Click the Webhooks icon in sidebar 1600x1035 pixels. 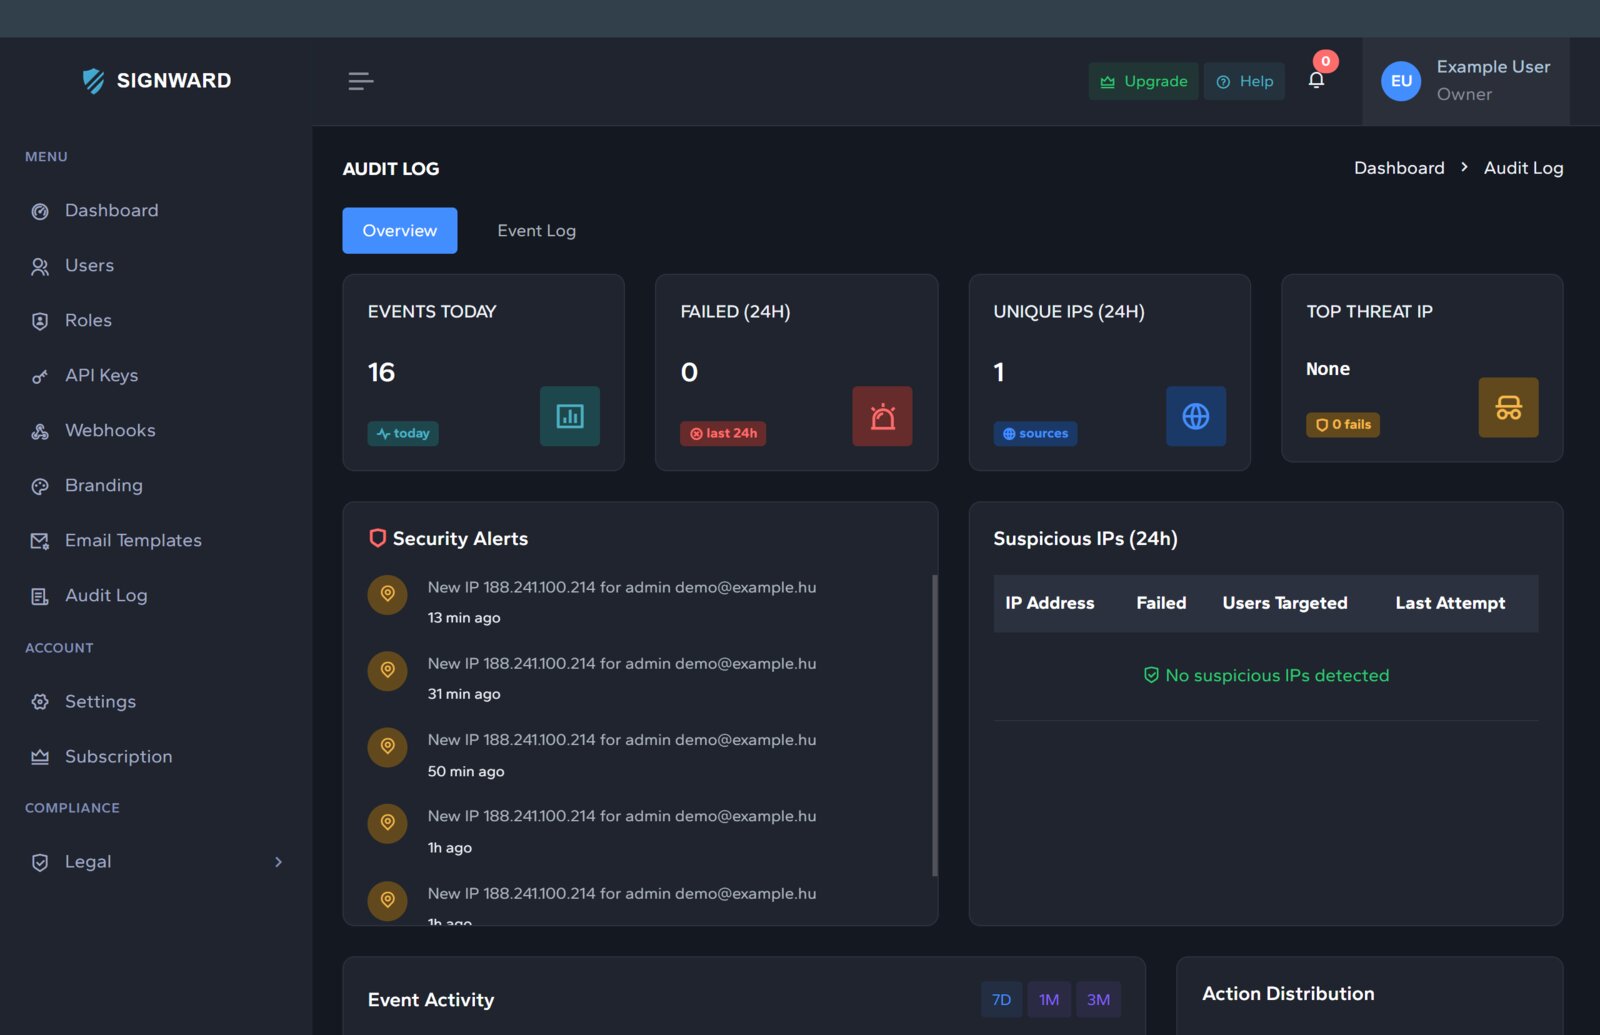pos(40,431)
